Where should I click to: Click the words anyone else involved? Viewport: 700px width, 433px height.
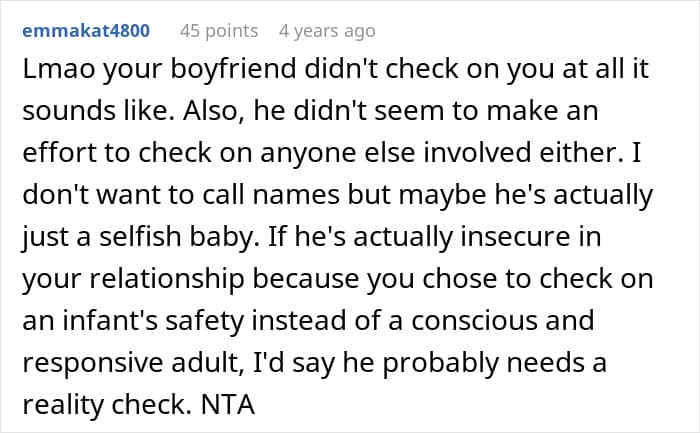click(396, 153)
